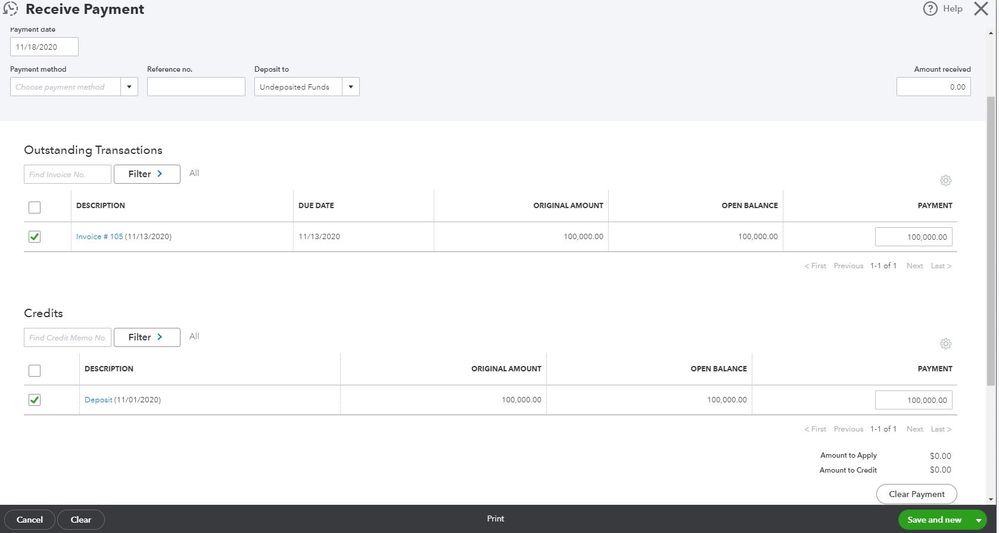Viewport: 999px width, 533px height.
Task: Open the Save and new dropdown arrow
Action: [x=979, y=520]
